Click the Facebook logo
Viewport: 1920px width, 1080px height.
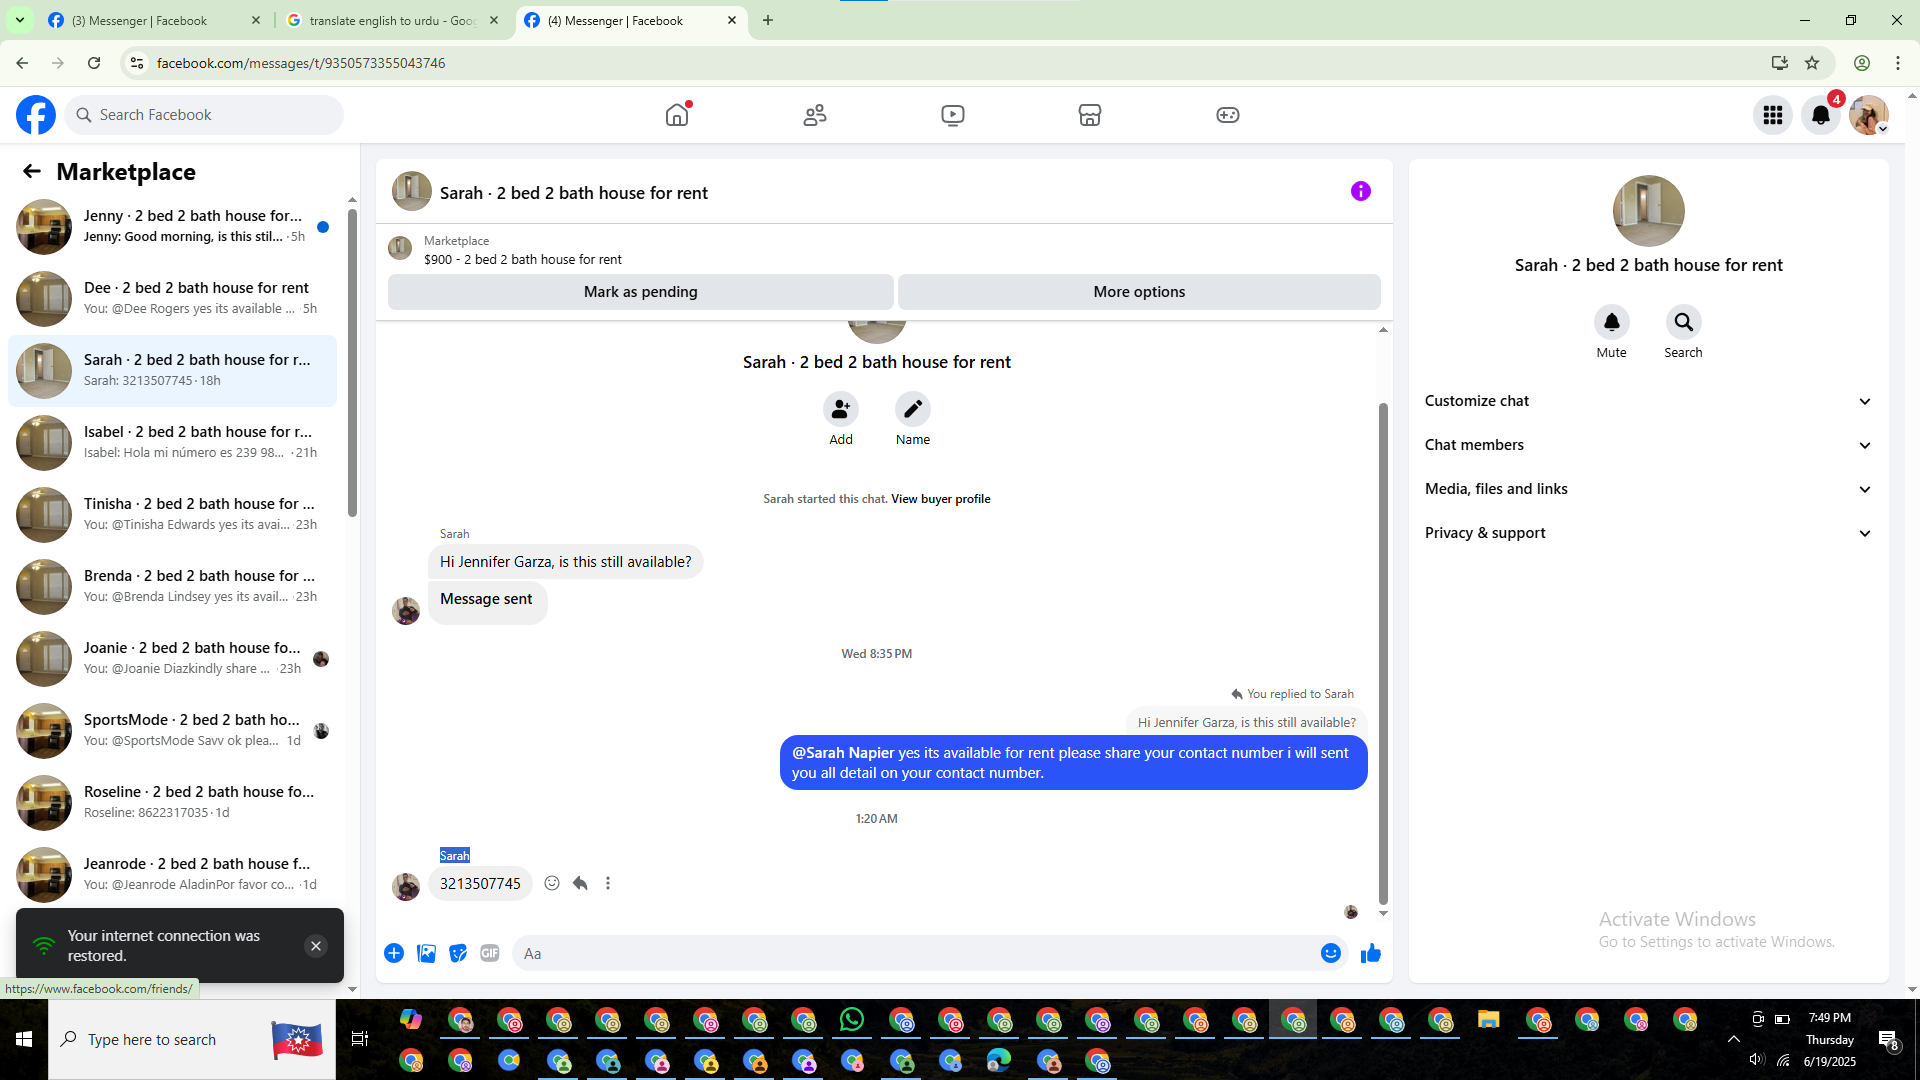click(x=36, y=115)
